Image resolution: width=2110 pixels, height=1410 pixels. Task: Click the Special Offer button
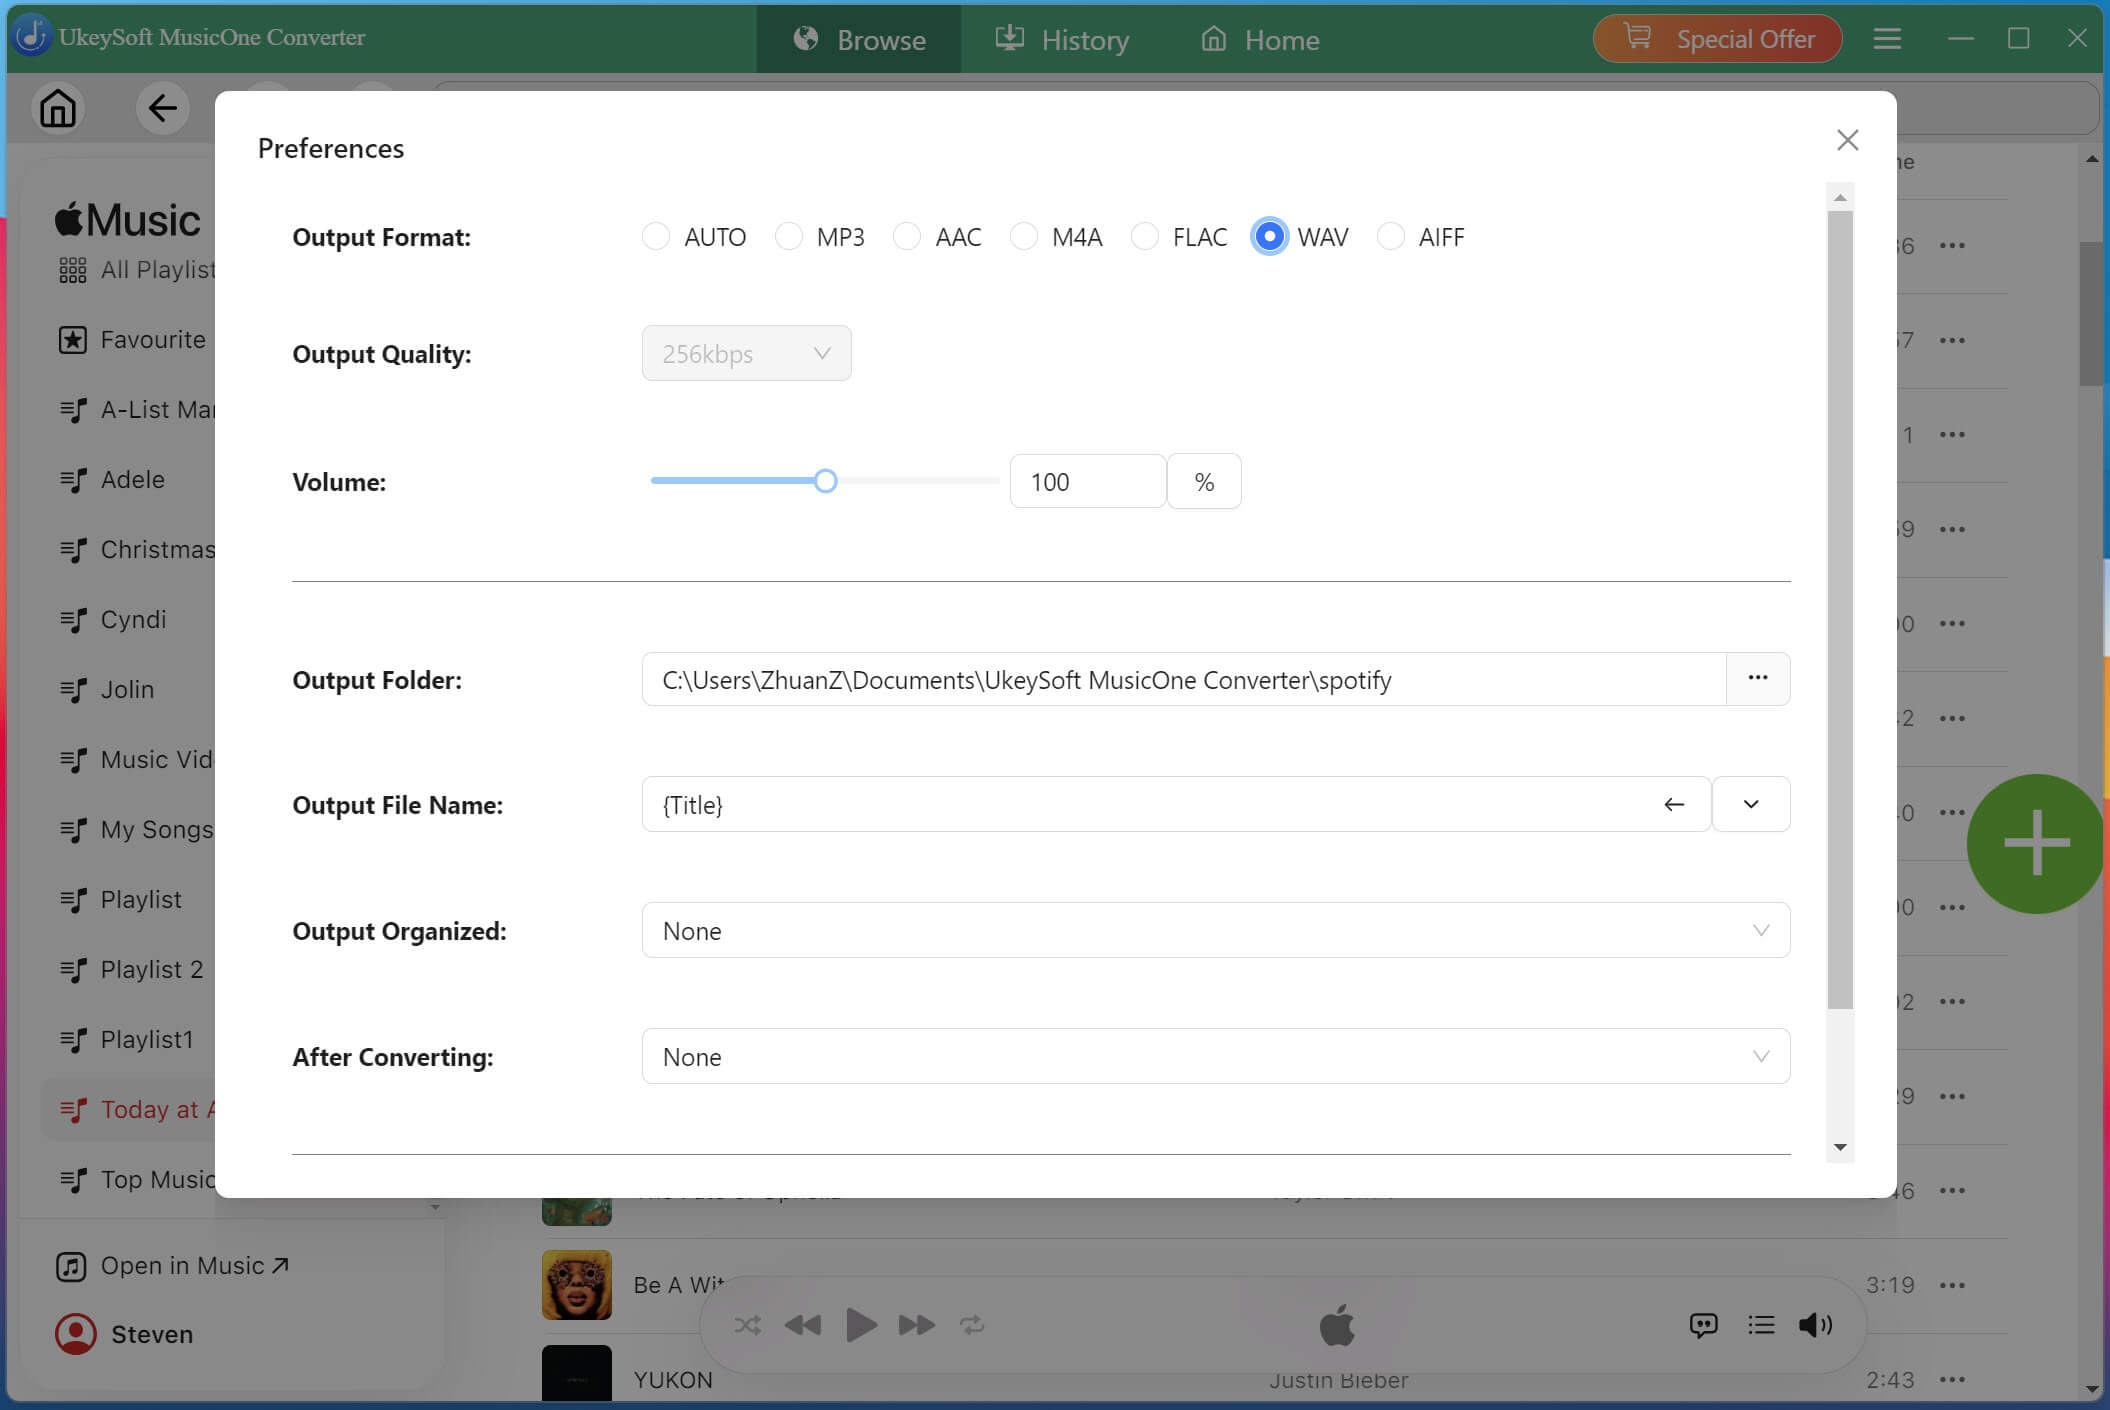[1717, 39]
